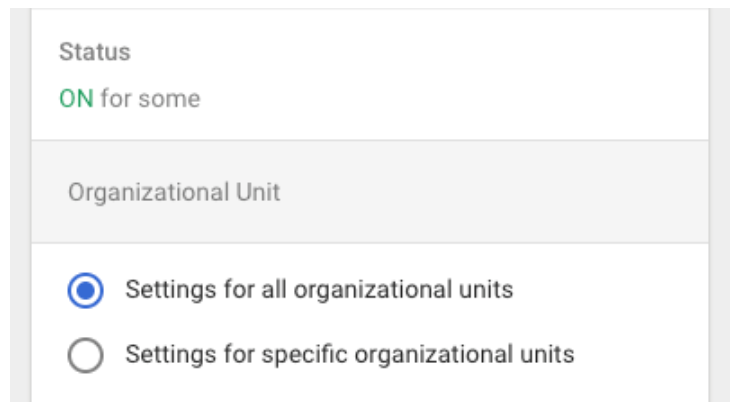Choose the specific organizational units radio button
Viewport: 750px width, 402px height.
point(85,355)
